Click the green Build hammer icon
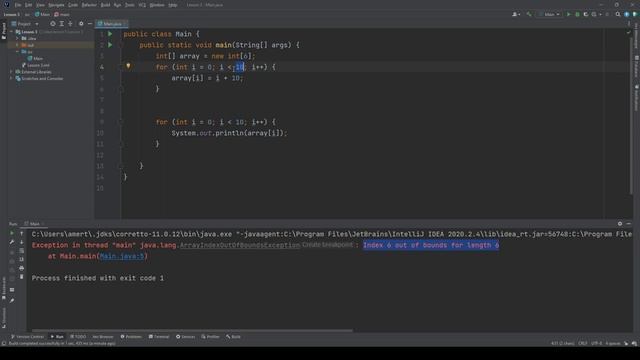Screen dimensions: 640x360 529,14
